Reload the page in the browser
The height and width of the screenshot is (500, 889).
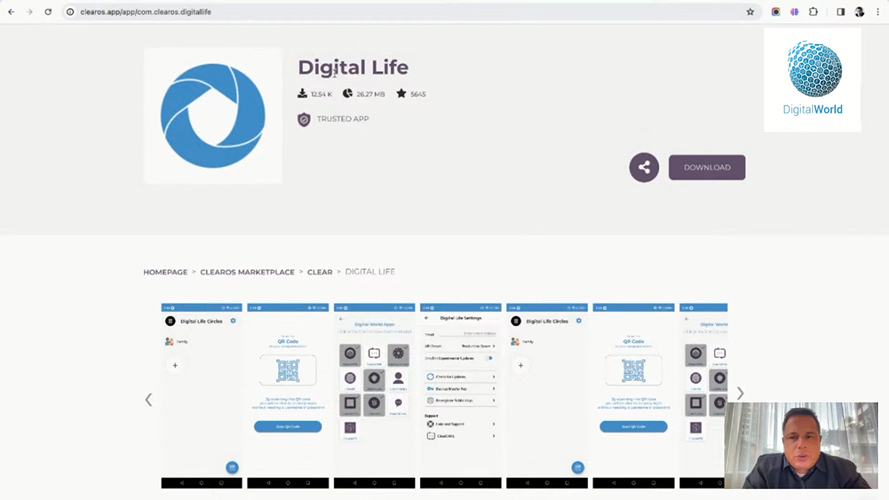[x=47, y=12]
